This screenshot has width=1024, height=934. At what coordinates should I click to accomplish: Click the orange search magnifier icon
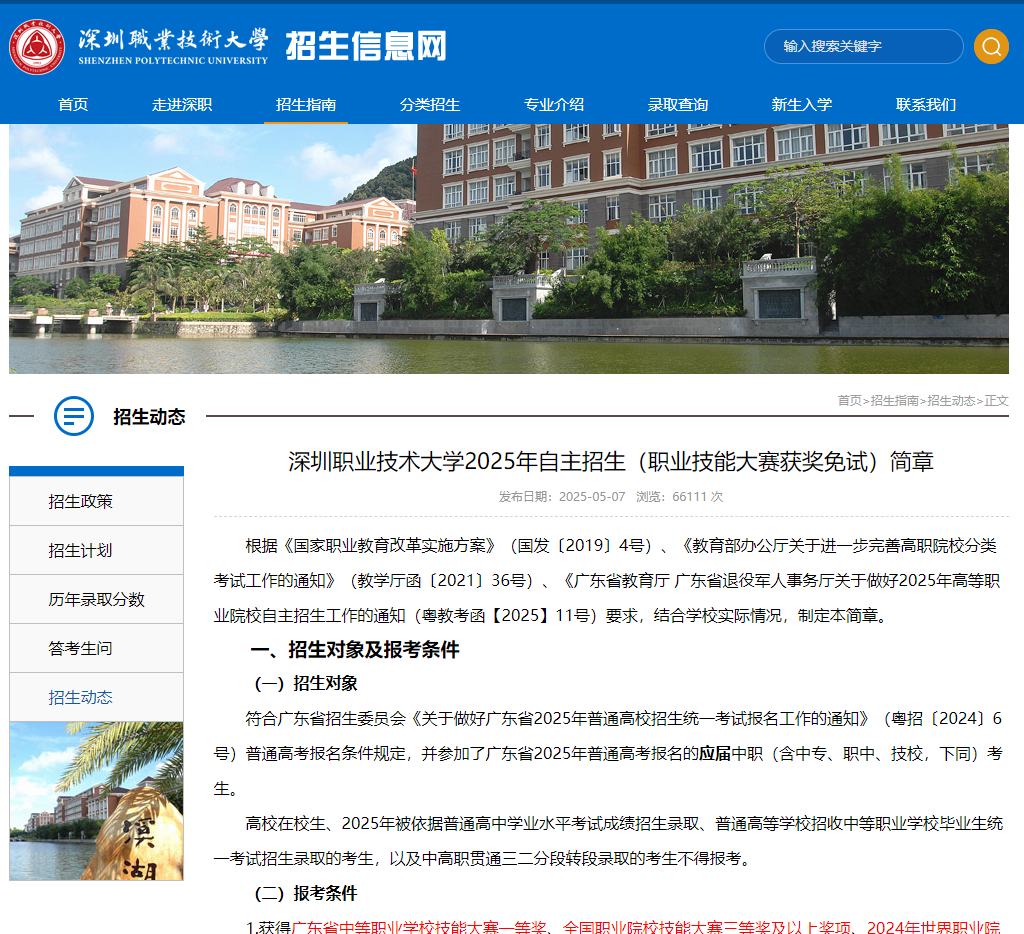click(x=991, y=46)
